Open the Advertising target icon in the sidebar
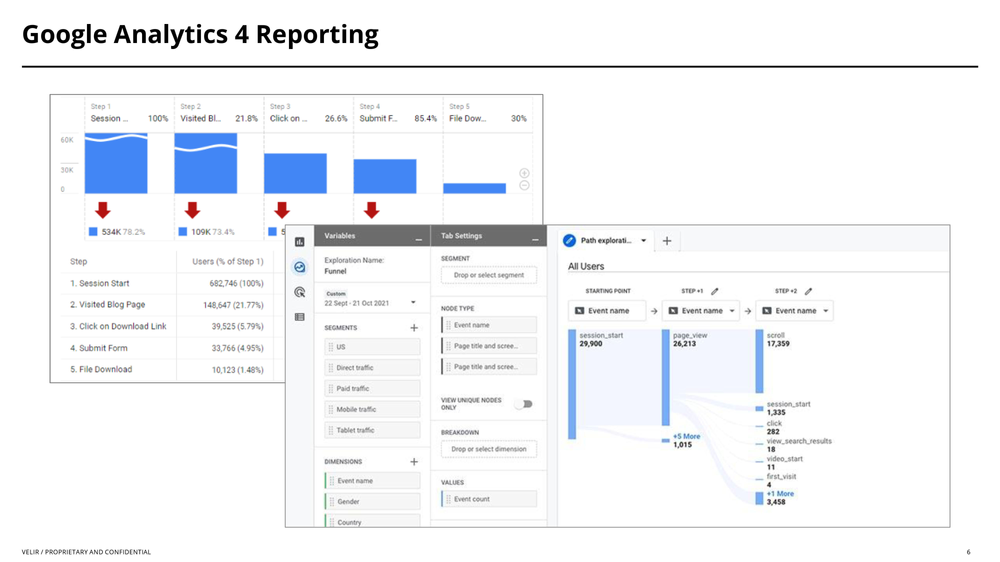 coord(300,292)
